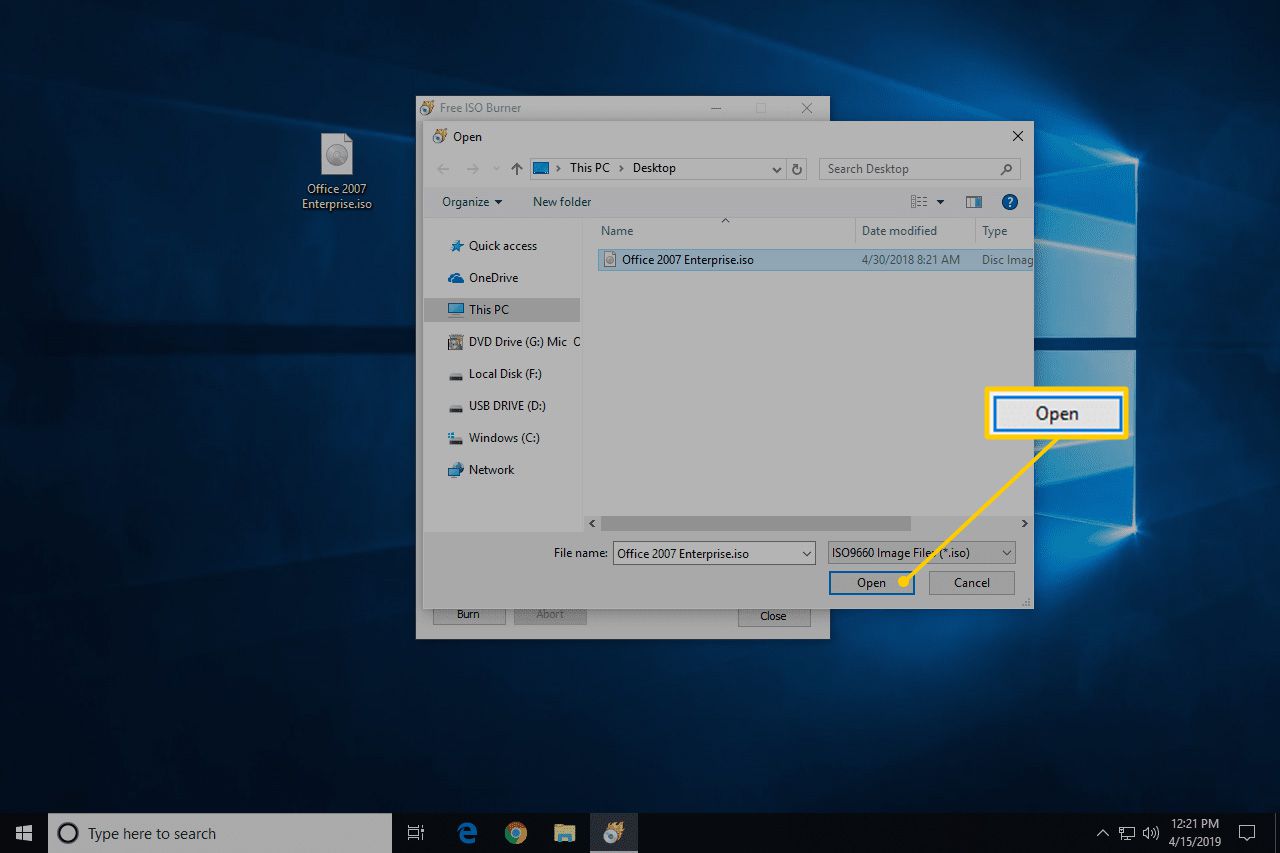Click the volume icon in system tray
The image size is (1280, 853).
[x=1150, y=833]
